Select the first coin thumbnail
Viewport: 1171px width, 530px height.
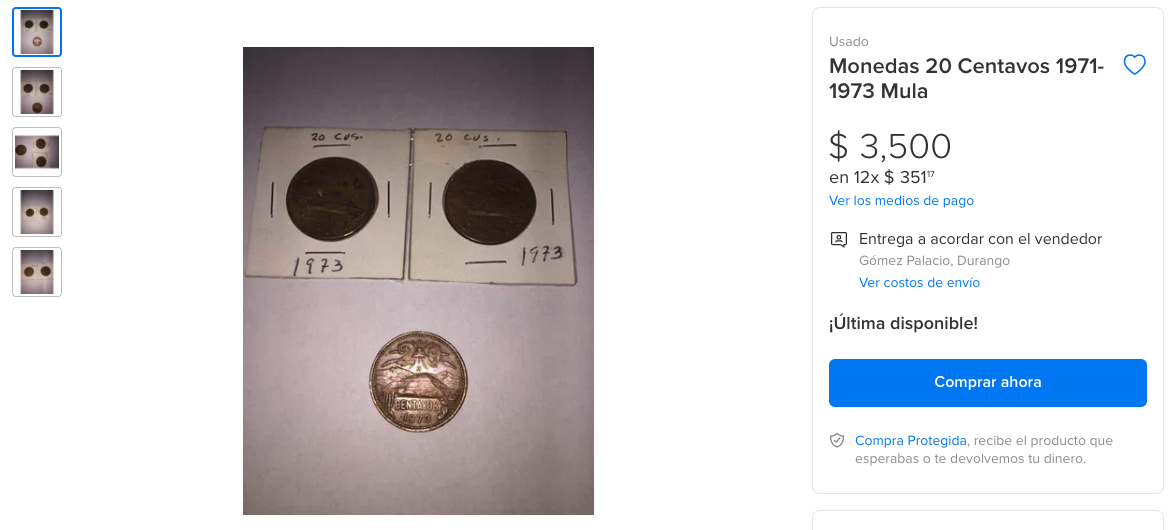click(37, 32)
